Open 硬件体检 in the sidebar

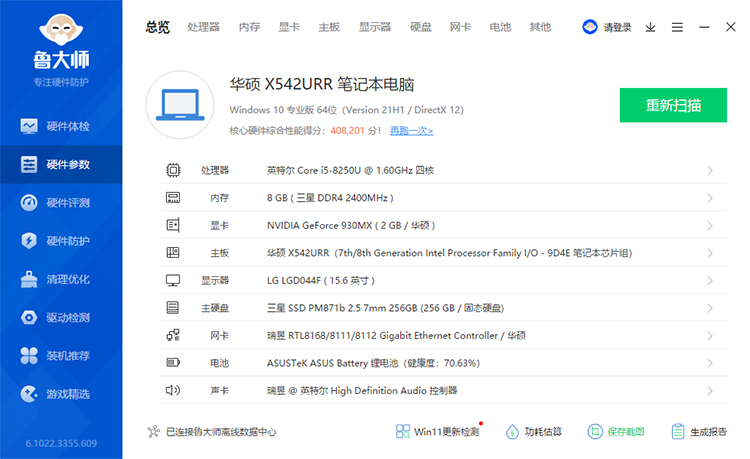[x=61, y=126]
